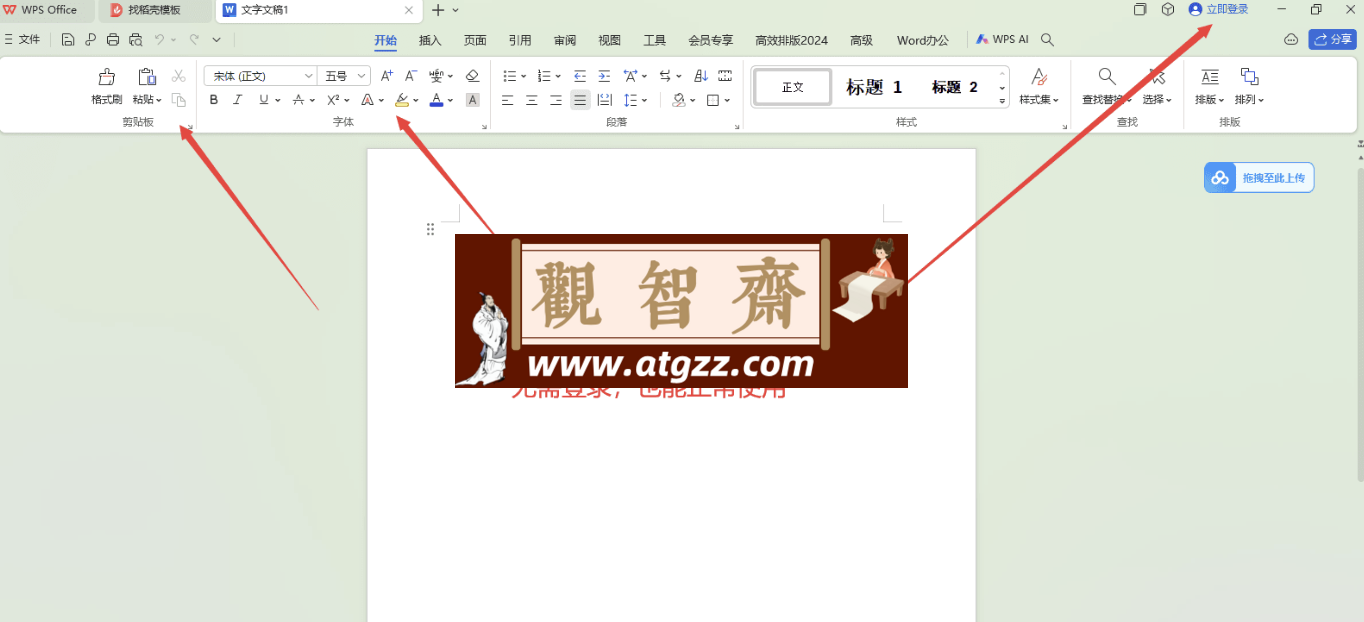
Task: Expand the line spacing dropdown arrow
Action: pos(645,100)
